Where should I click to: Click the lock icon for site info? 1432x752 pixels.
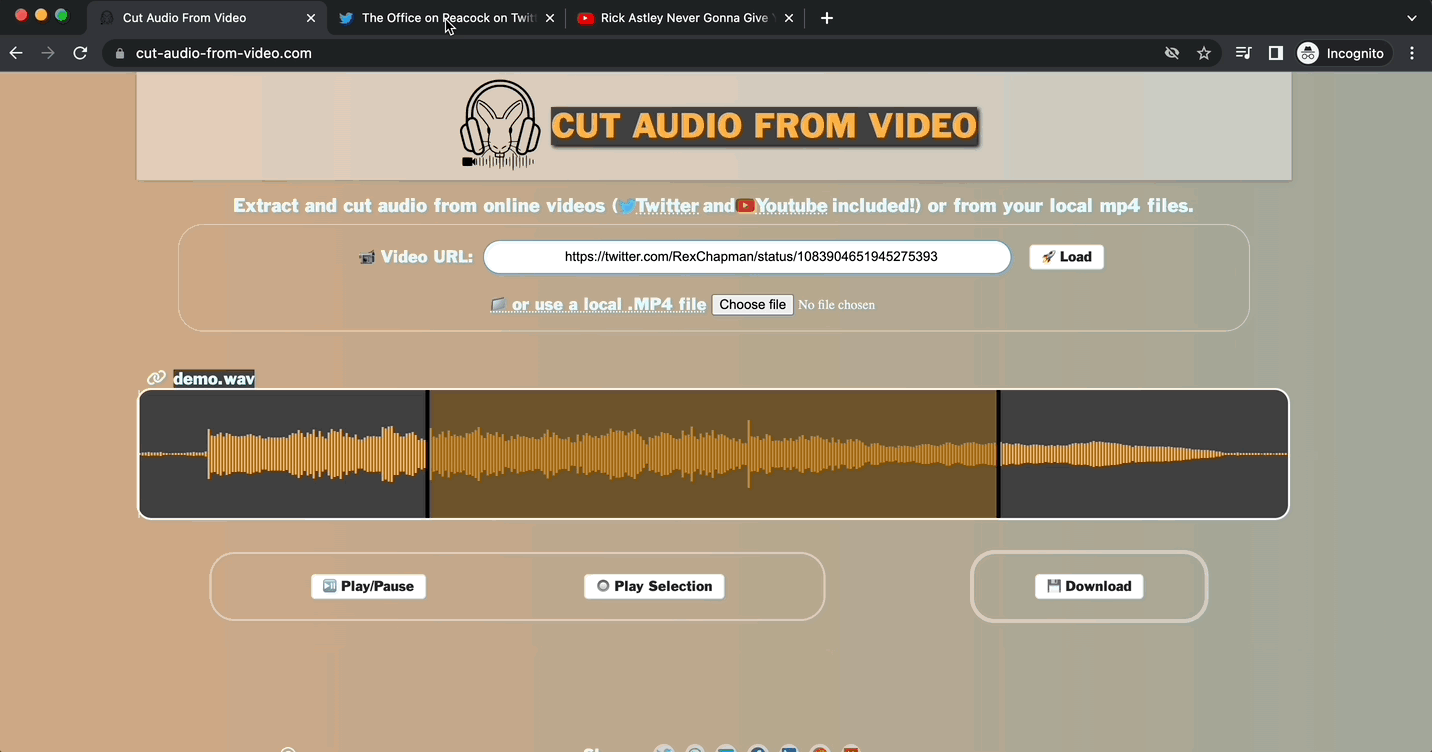pyautogui.click(x=120, y=54)
